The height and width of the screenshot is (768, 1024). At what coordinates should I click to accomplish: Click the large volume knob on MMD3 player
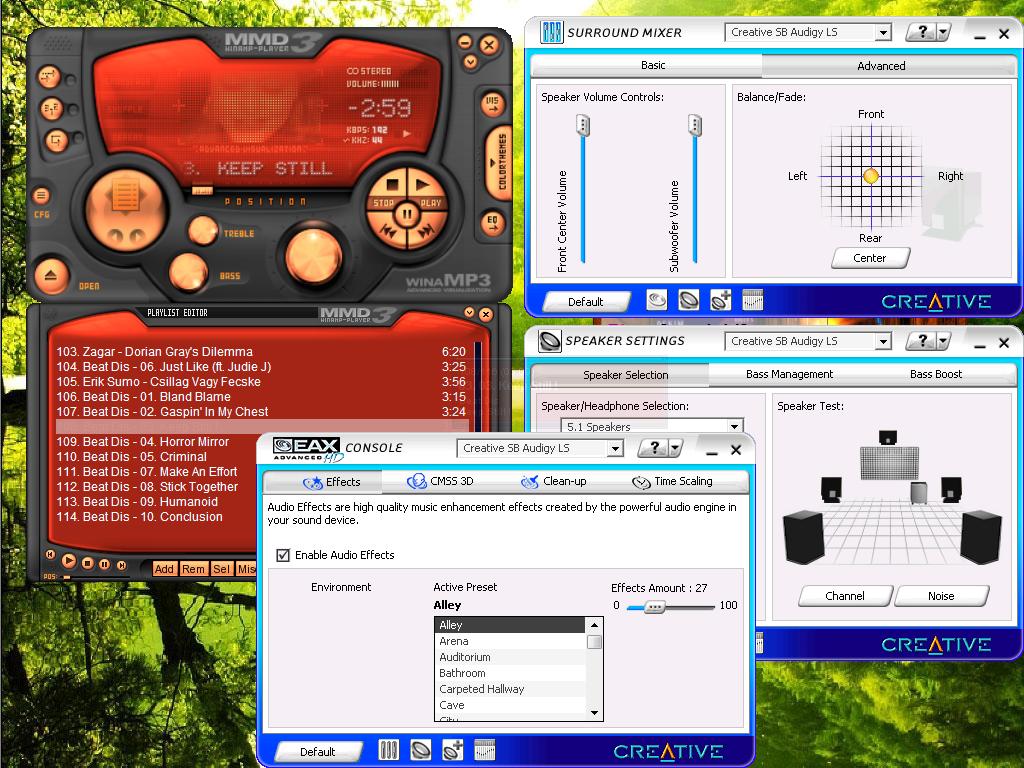point(314,255)
